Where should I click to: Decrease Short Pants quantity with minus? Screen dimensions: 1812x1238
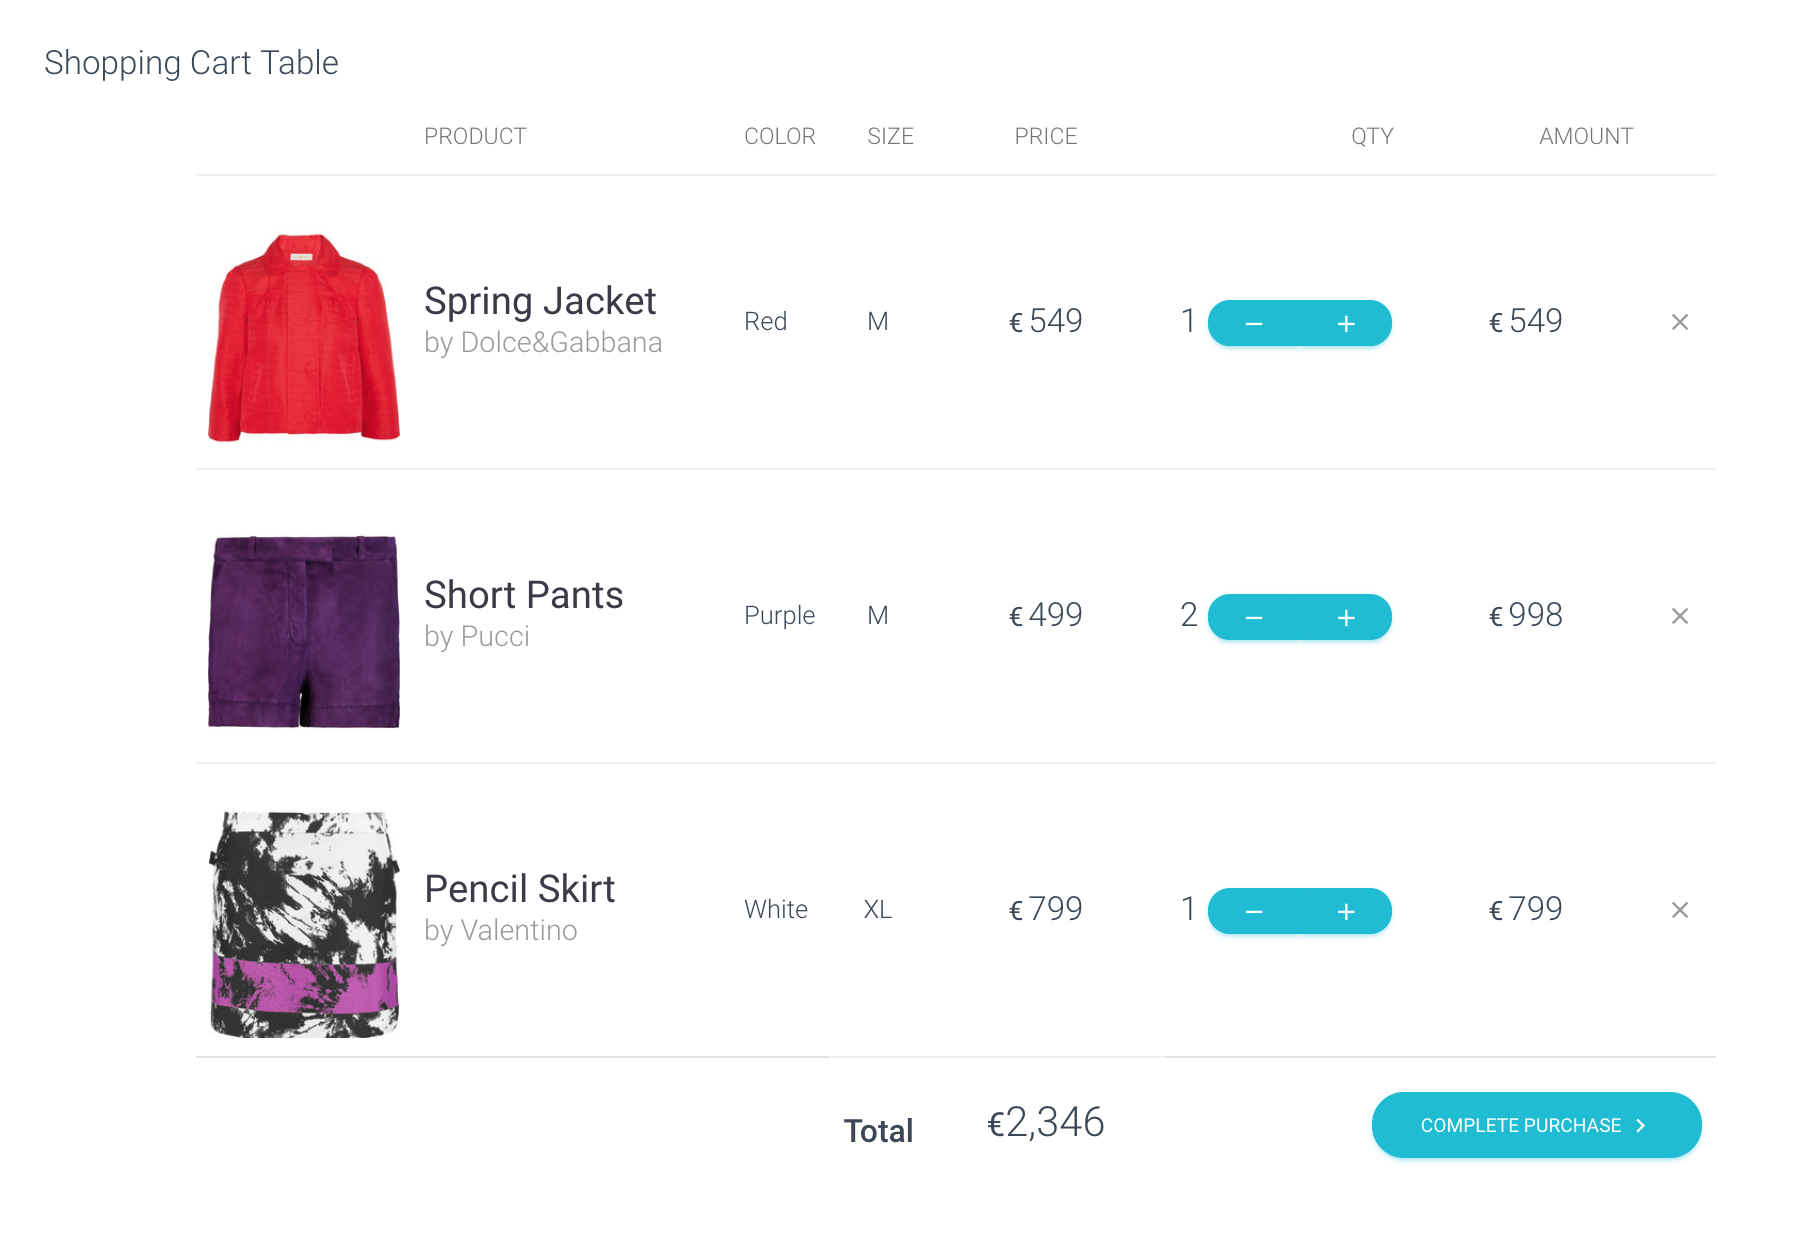coord(1254,618)
